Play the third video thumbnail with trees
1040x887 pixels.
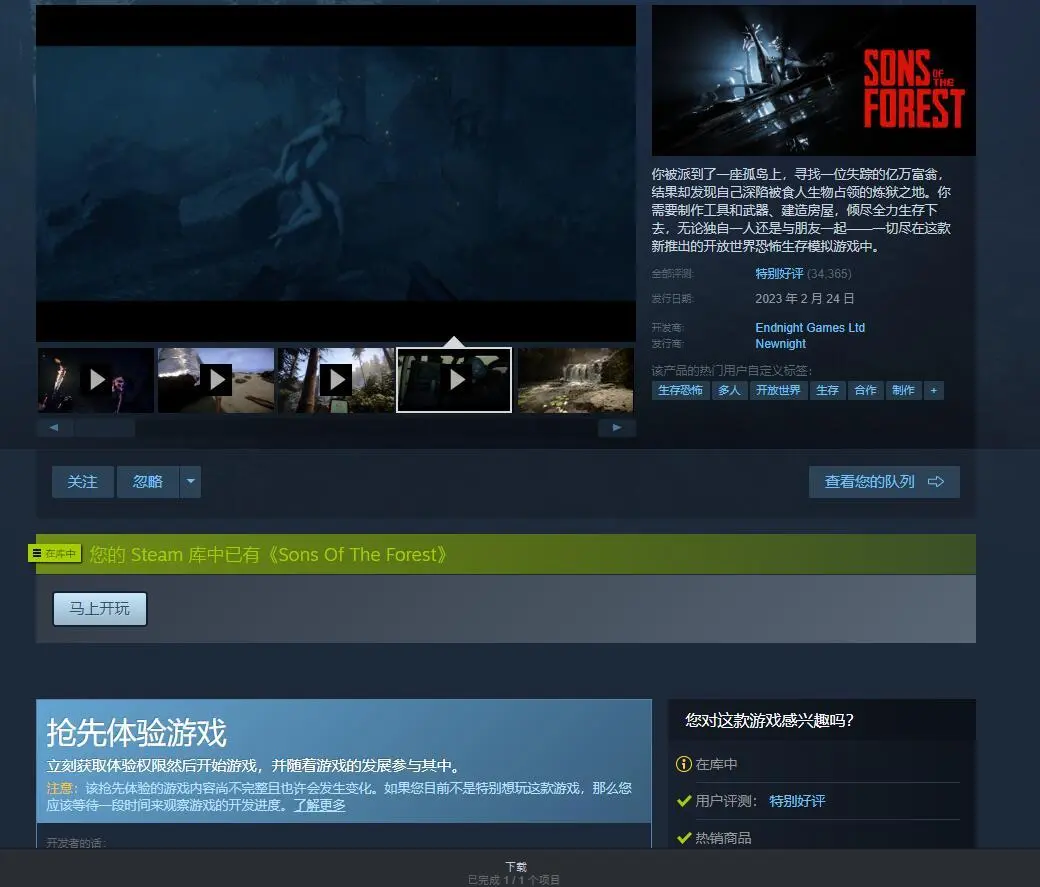coord(336,380)
